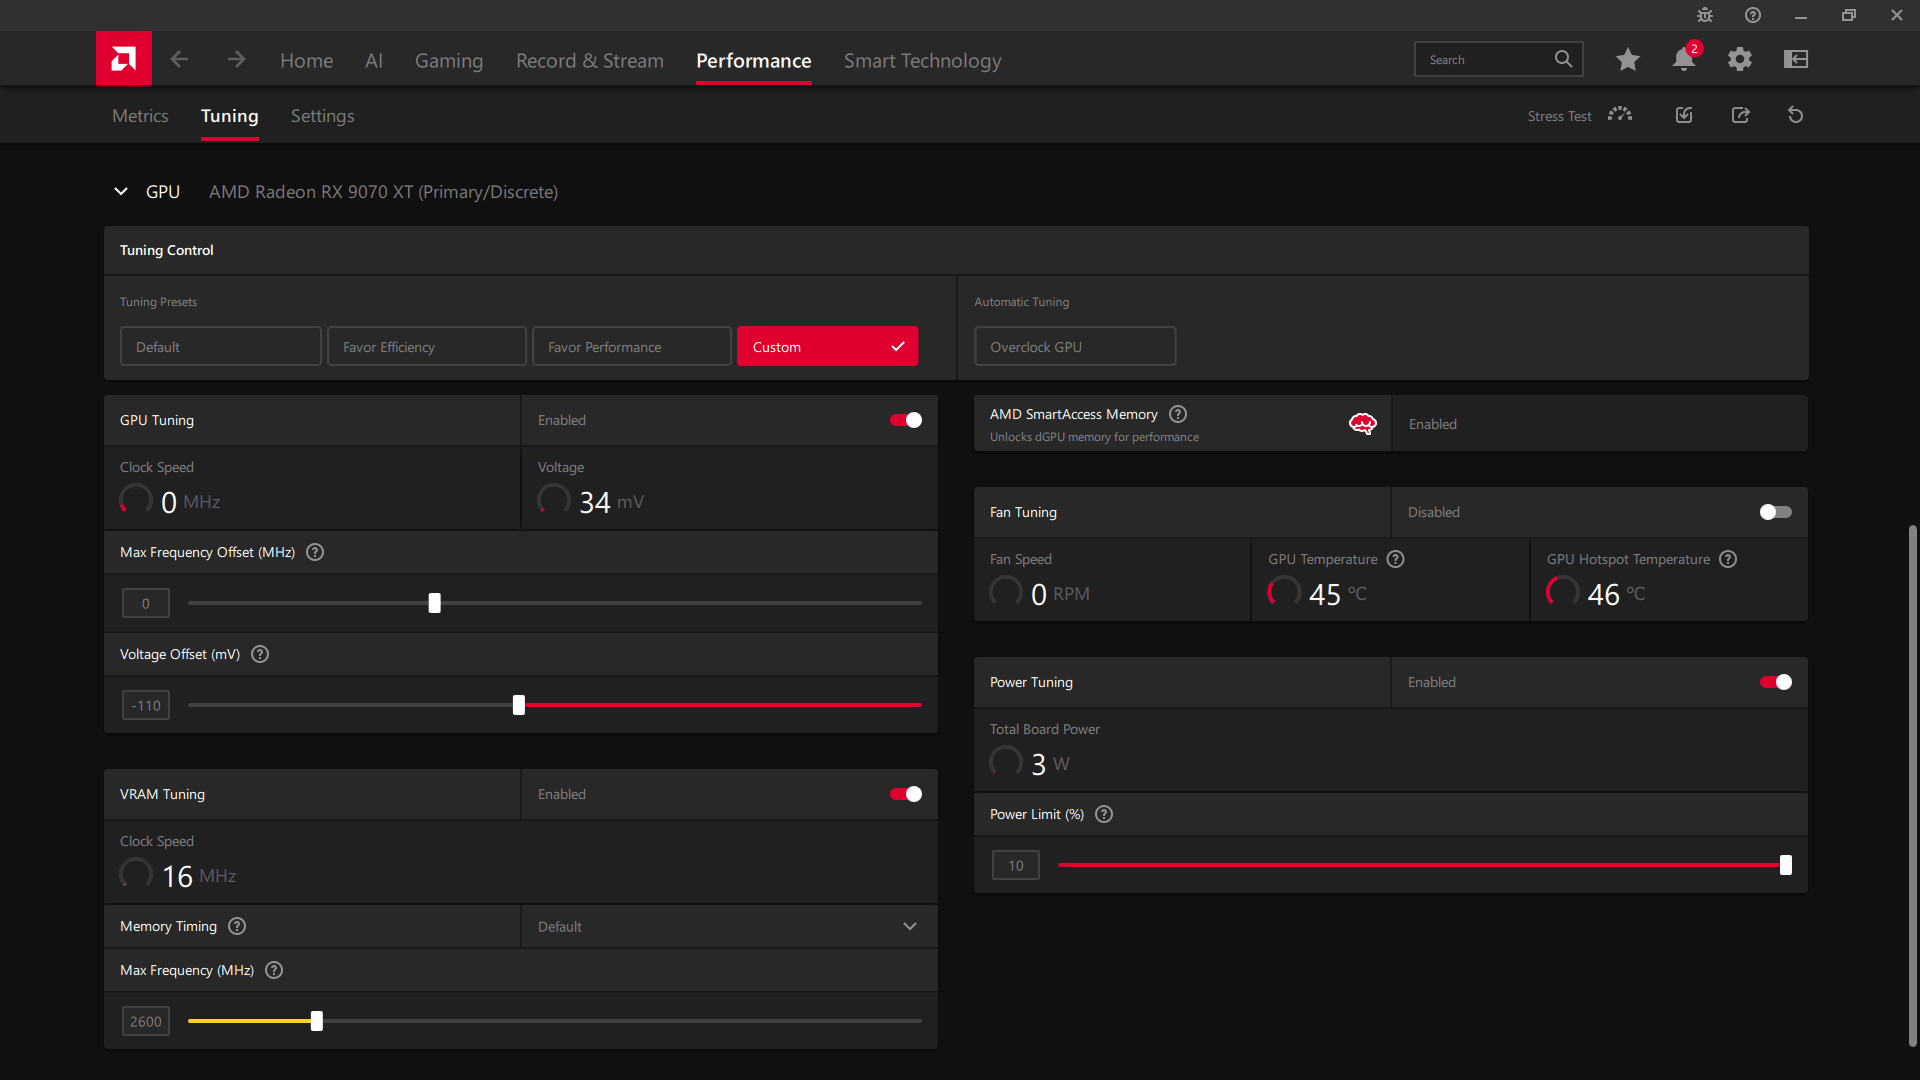This screenshot has height=1080, width=1920.
Task: Click the export tuning profile icon
Action: tap(1741, 115)
